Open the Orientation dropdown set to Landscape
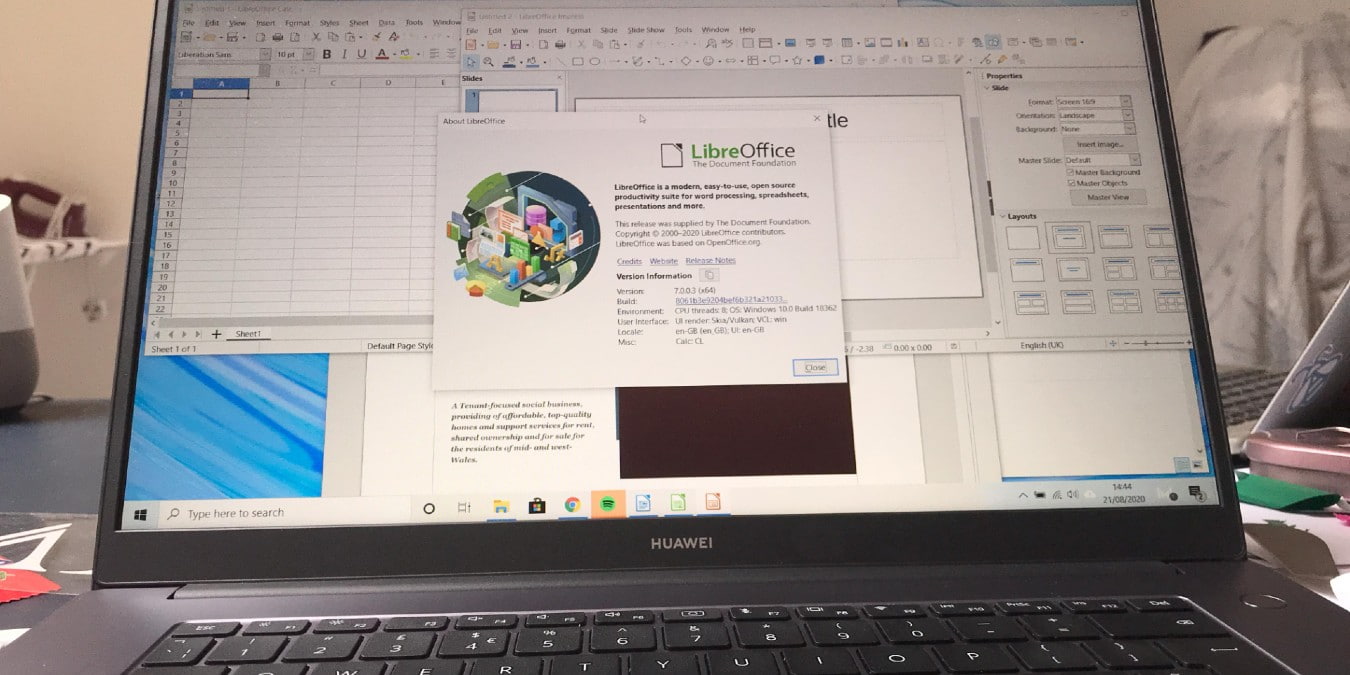This screenshot has width=1350, height=675. pos(1128,116)
